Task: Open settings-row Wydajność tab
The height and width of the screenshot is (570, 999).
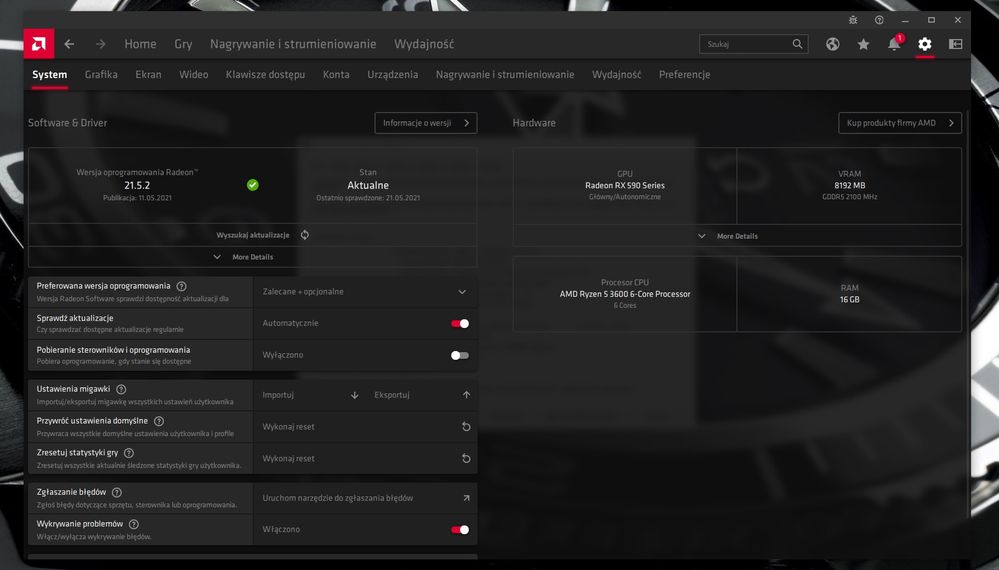Action: coord(616,75)
